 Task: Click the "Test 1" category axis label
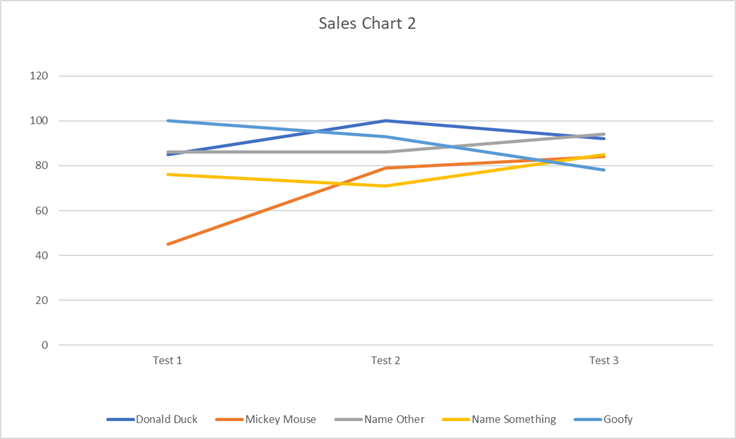click(x=167, y=361)
